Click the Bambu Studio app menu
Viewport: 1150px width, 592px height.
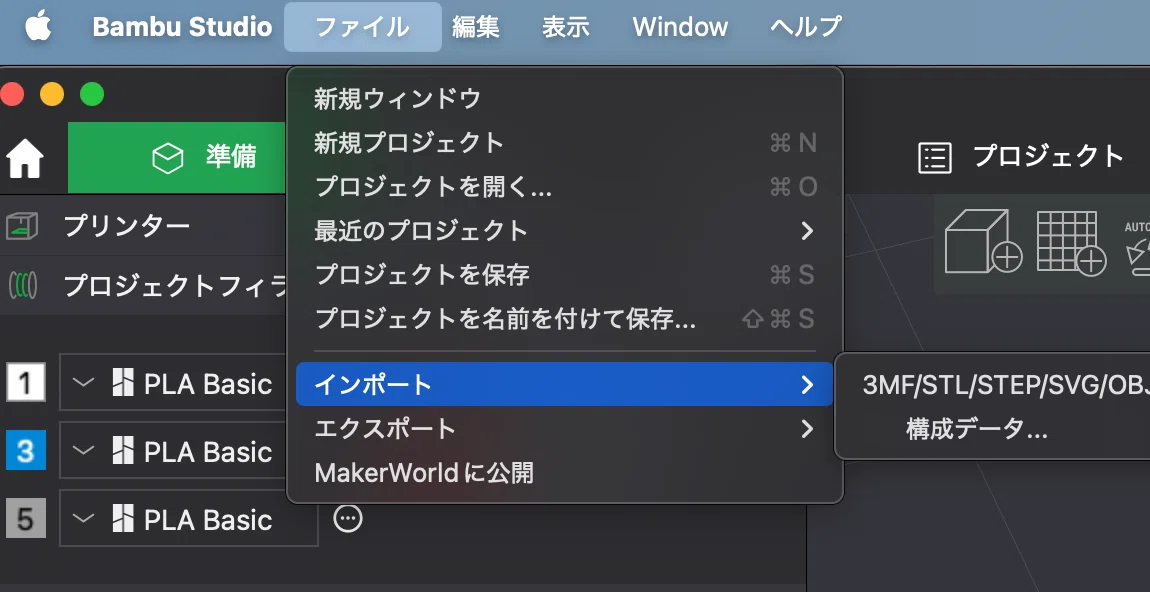click(x=182, y=27)
